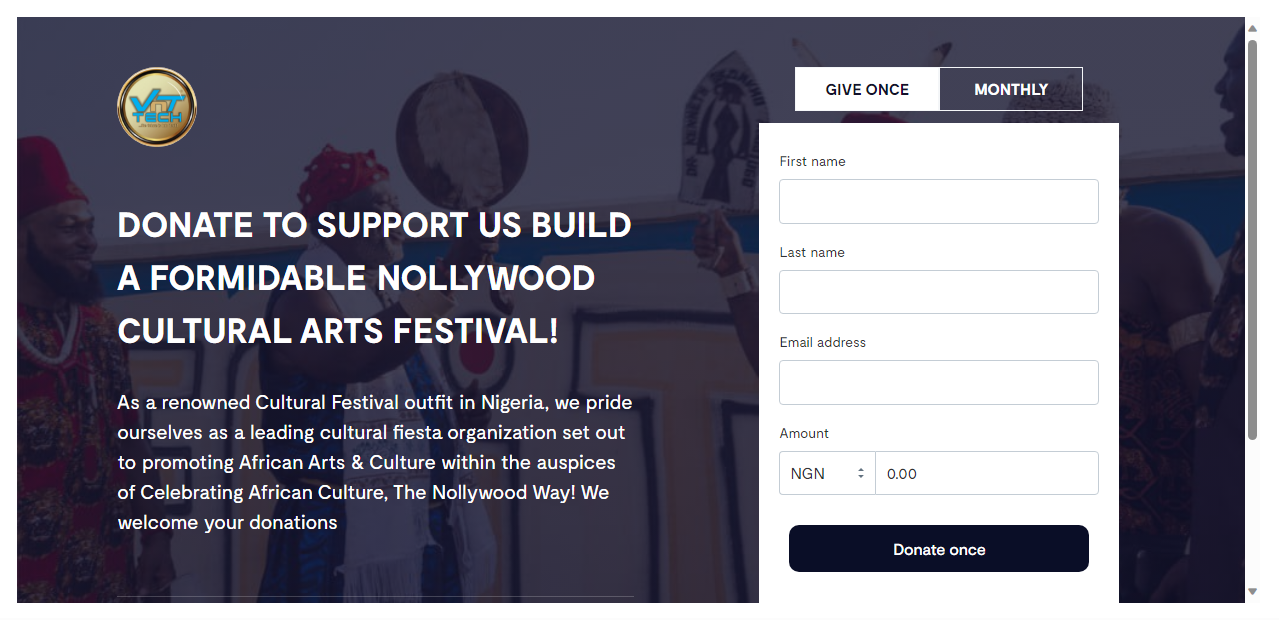The height and width of the screenshot is (620, 1279).
Task: Click the Last name label
Action: coord(812,252)
